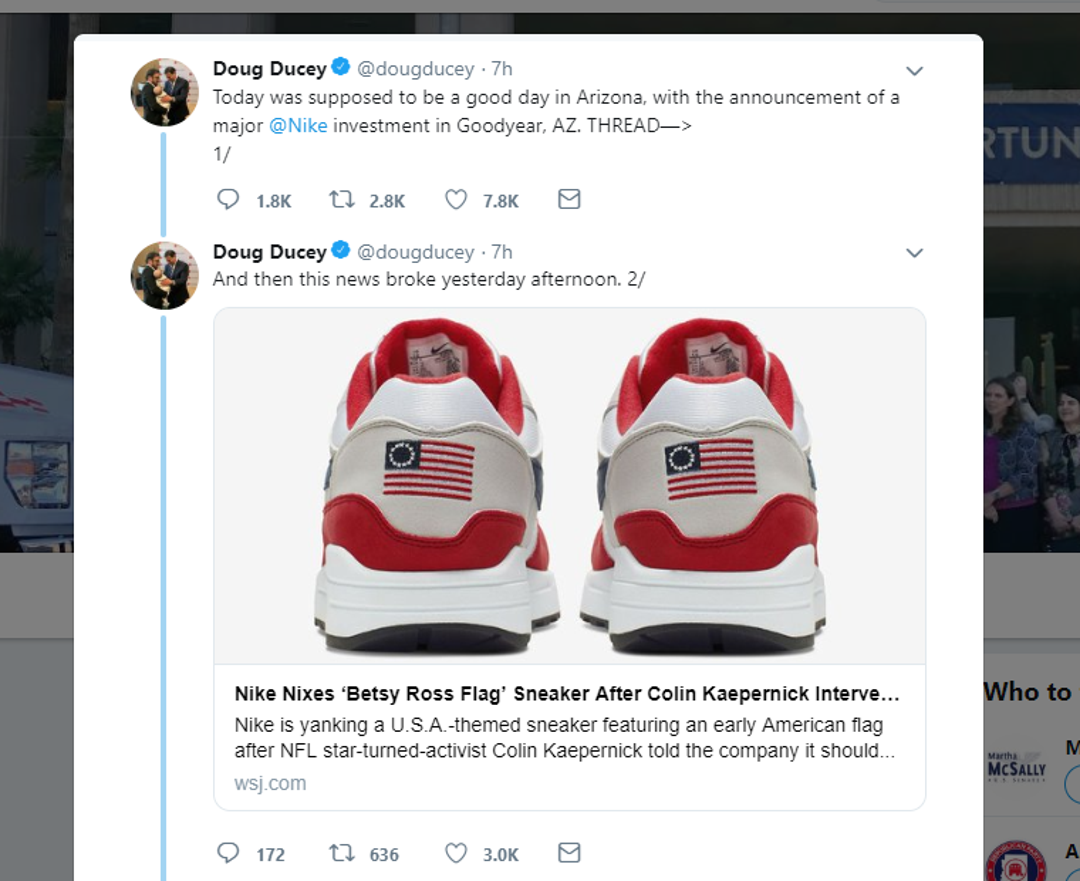Open the Betsy Ross sneaker image card
The image size is (1080, 881).
569,486
